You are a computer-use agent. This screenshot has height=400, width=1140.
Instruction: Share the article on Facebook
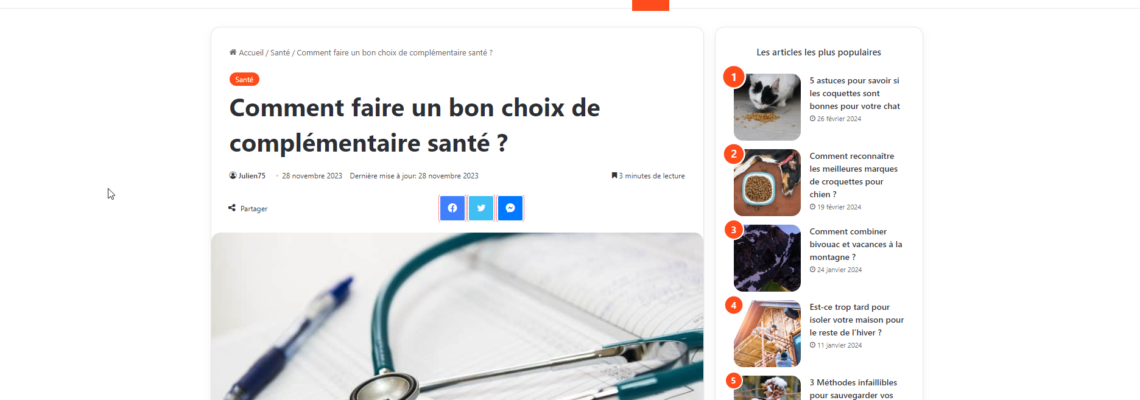(x=452, y=208)
